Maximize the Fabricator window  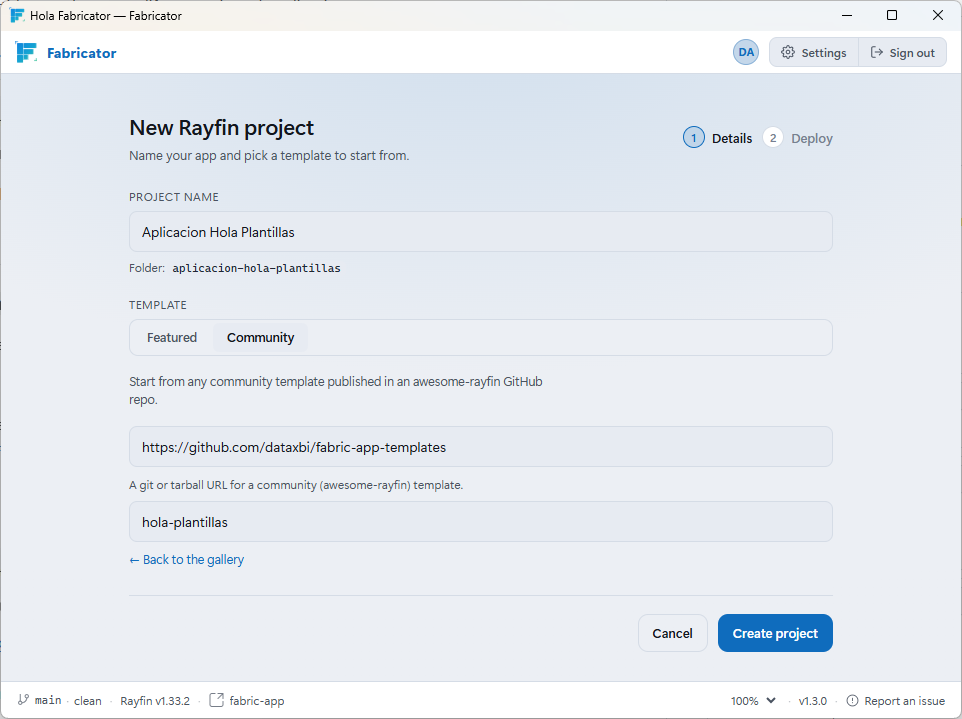(892, 15)
